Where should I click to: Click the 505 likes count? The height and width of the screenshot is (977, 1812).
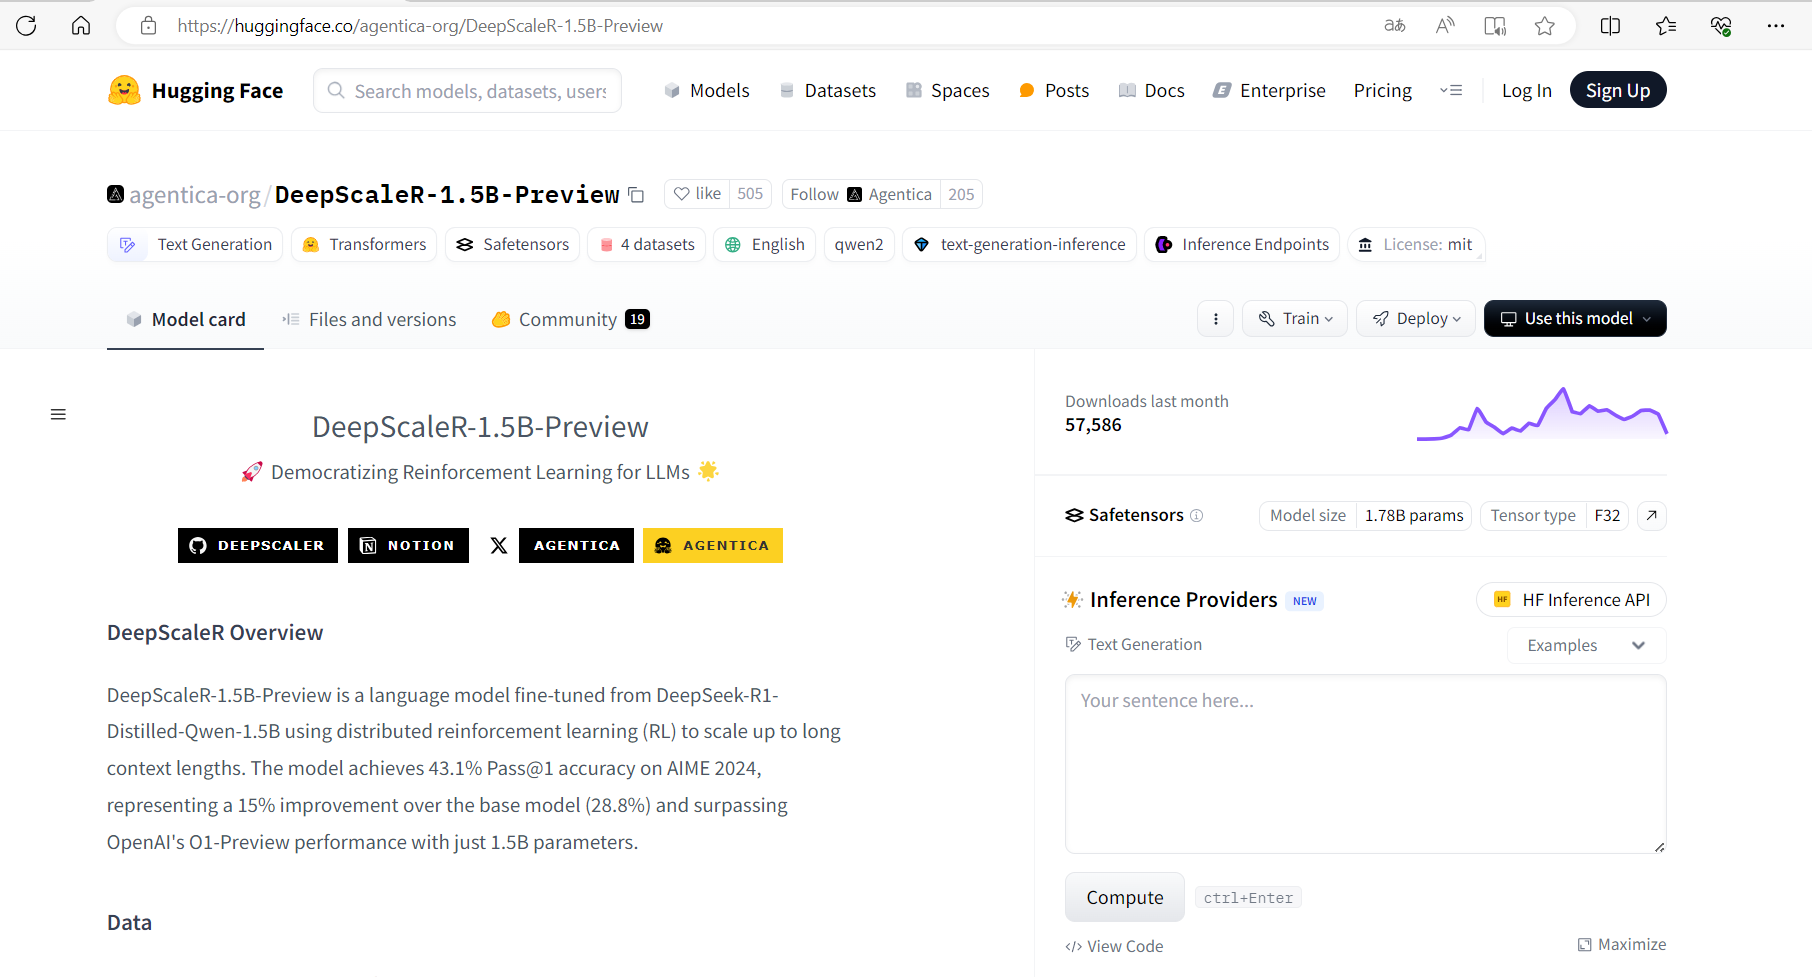[x=750, y=194]
